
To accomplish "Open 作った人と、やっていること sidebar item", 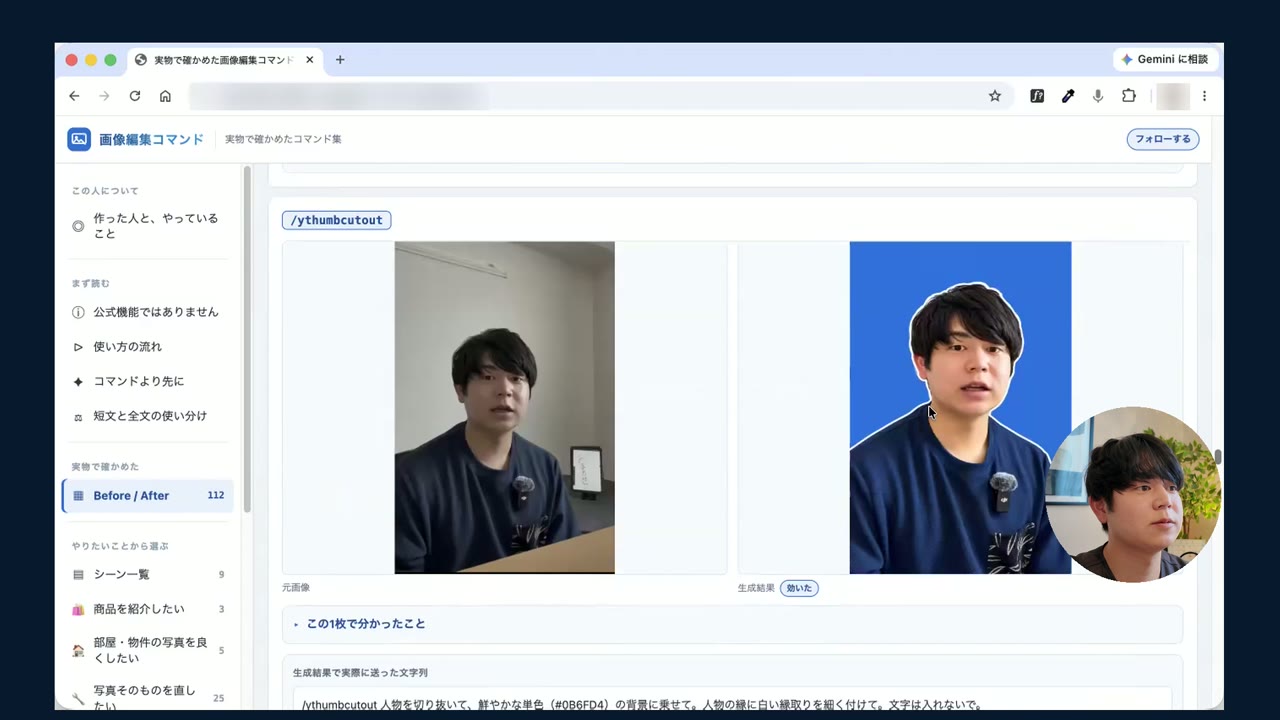I will 148,226.
